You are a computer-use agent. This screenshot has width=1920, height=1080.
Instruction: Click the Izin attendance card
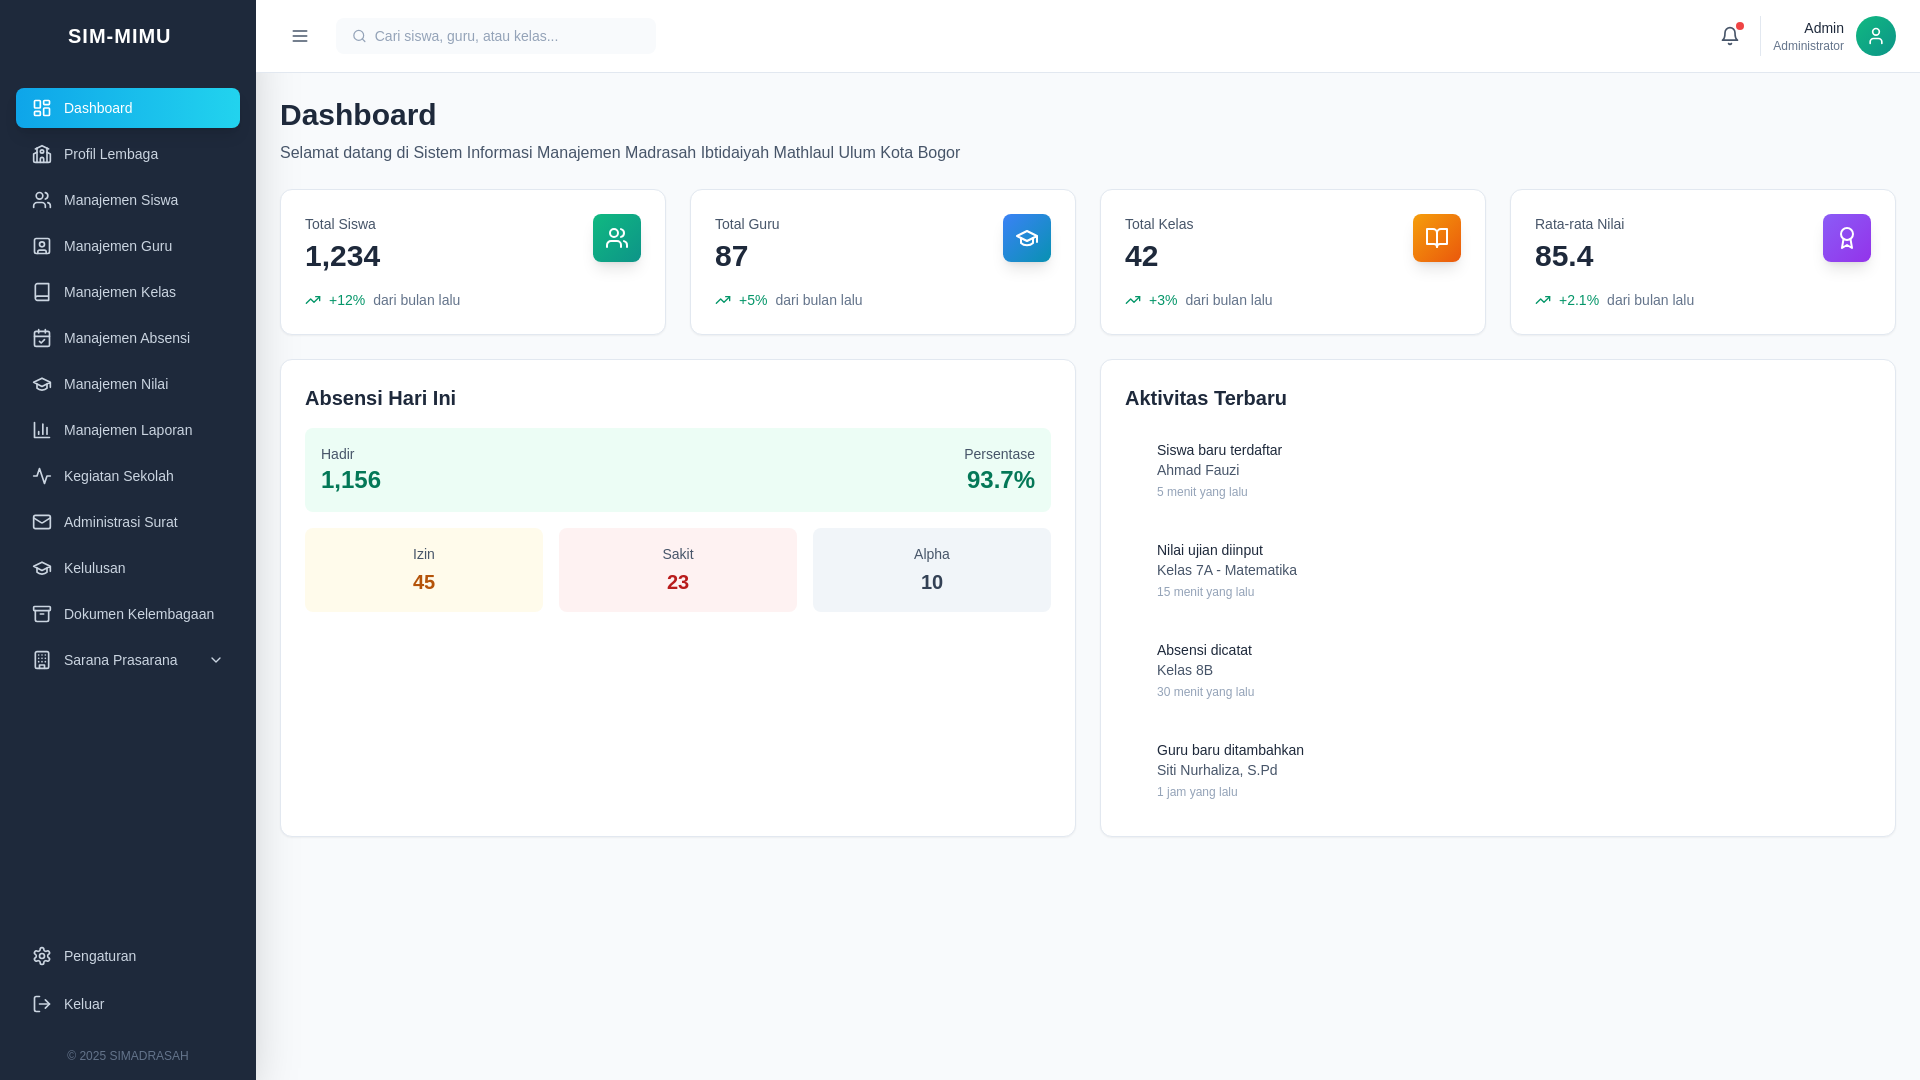[424, 570]
